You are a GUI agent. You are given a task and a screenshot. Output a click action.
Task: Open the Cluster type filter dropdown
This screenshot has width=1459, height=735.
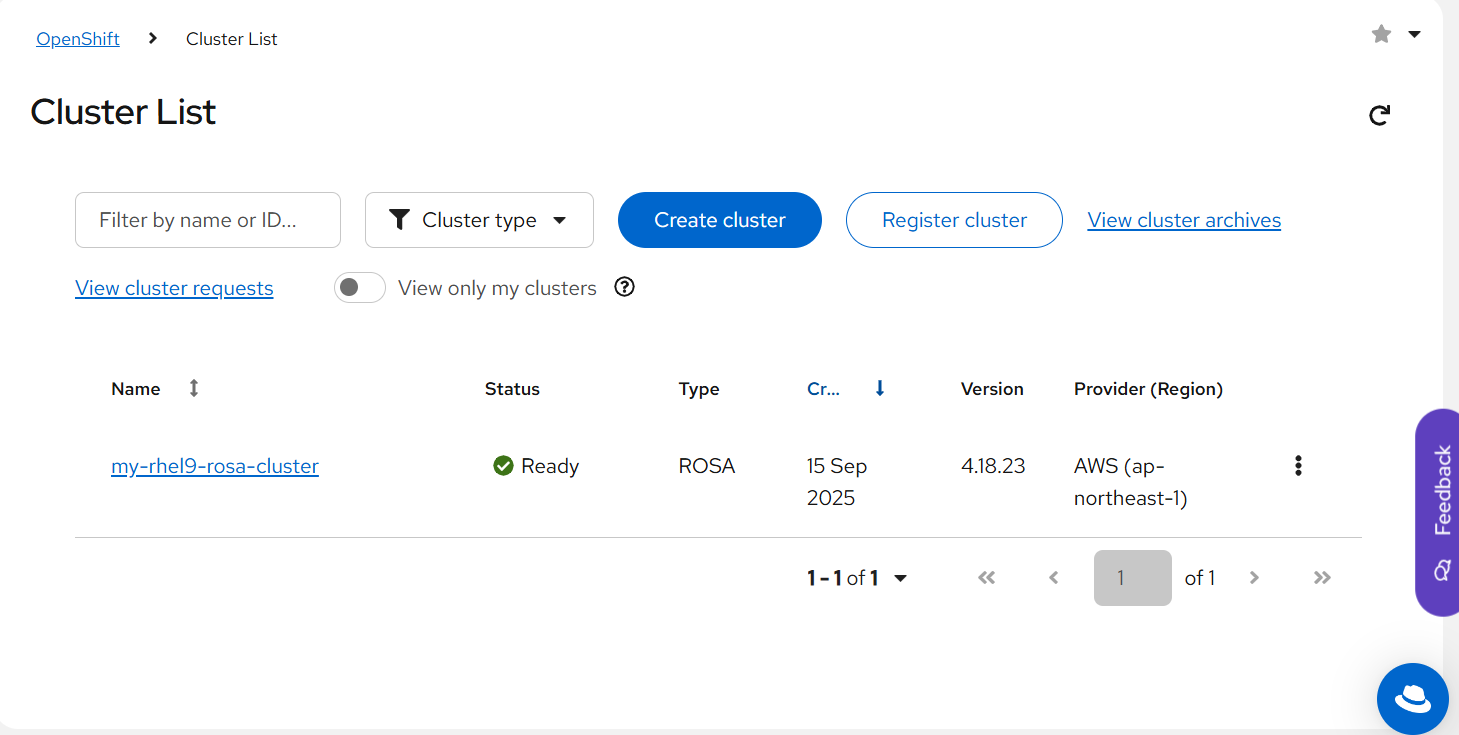tap(479, 220)
